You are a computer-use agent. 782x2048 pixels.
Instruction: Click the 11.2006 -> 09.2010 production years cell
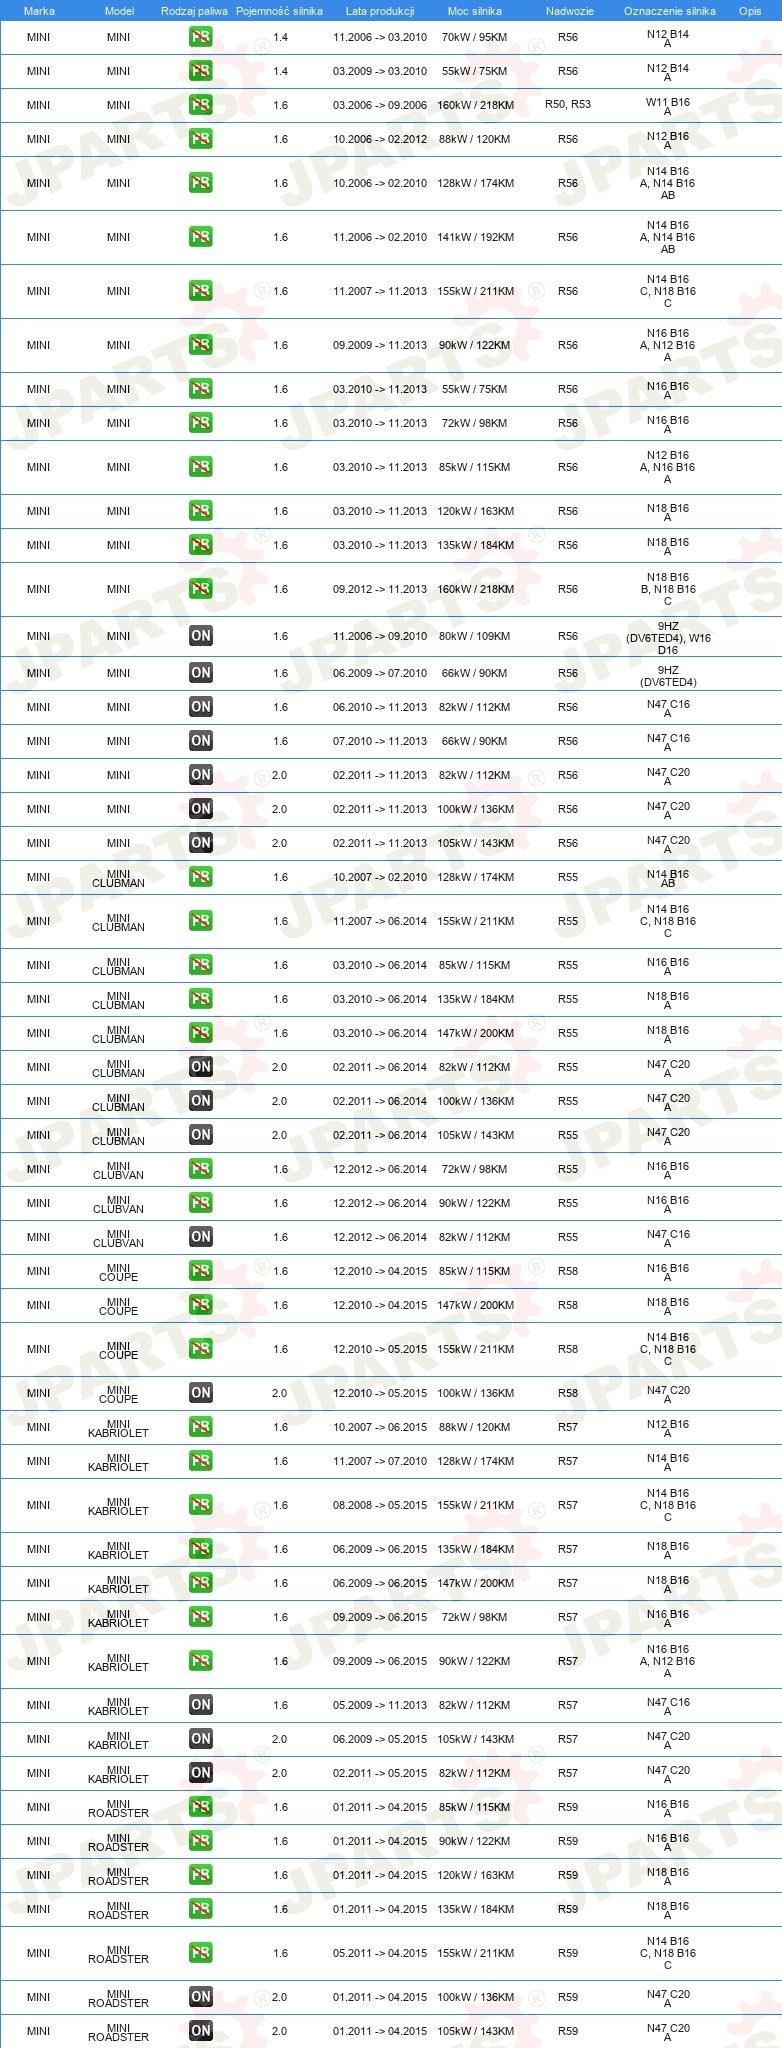[x=380, y=636]
